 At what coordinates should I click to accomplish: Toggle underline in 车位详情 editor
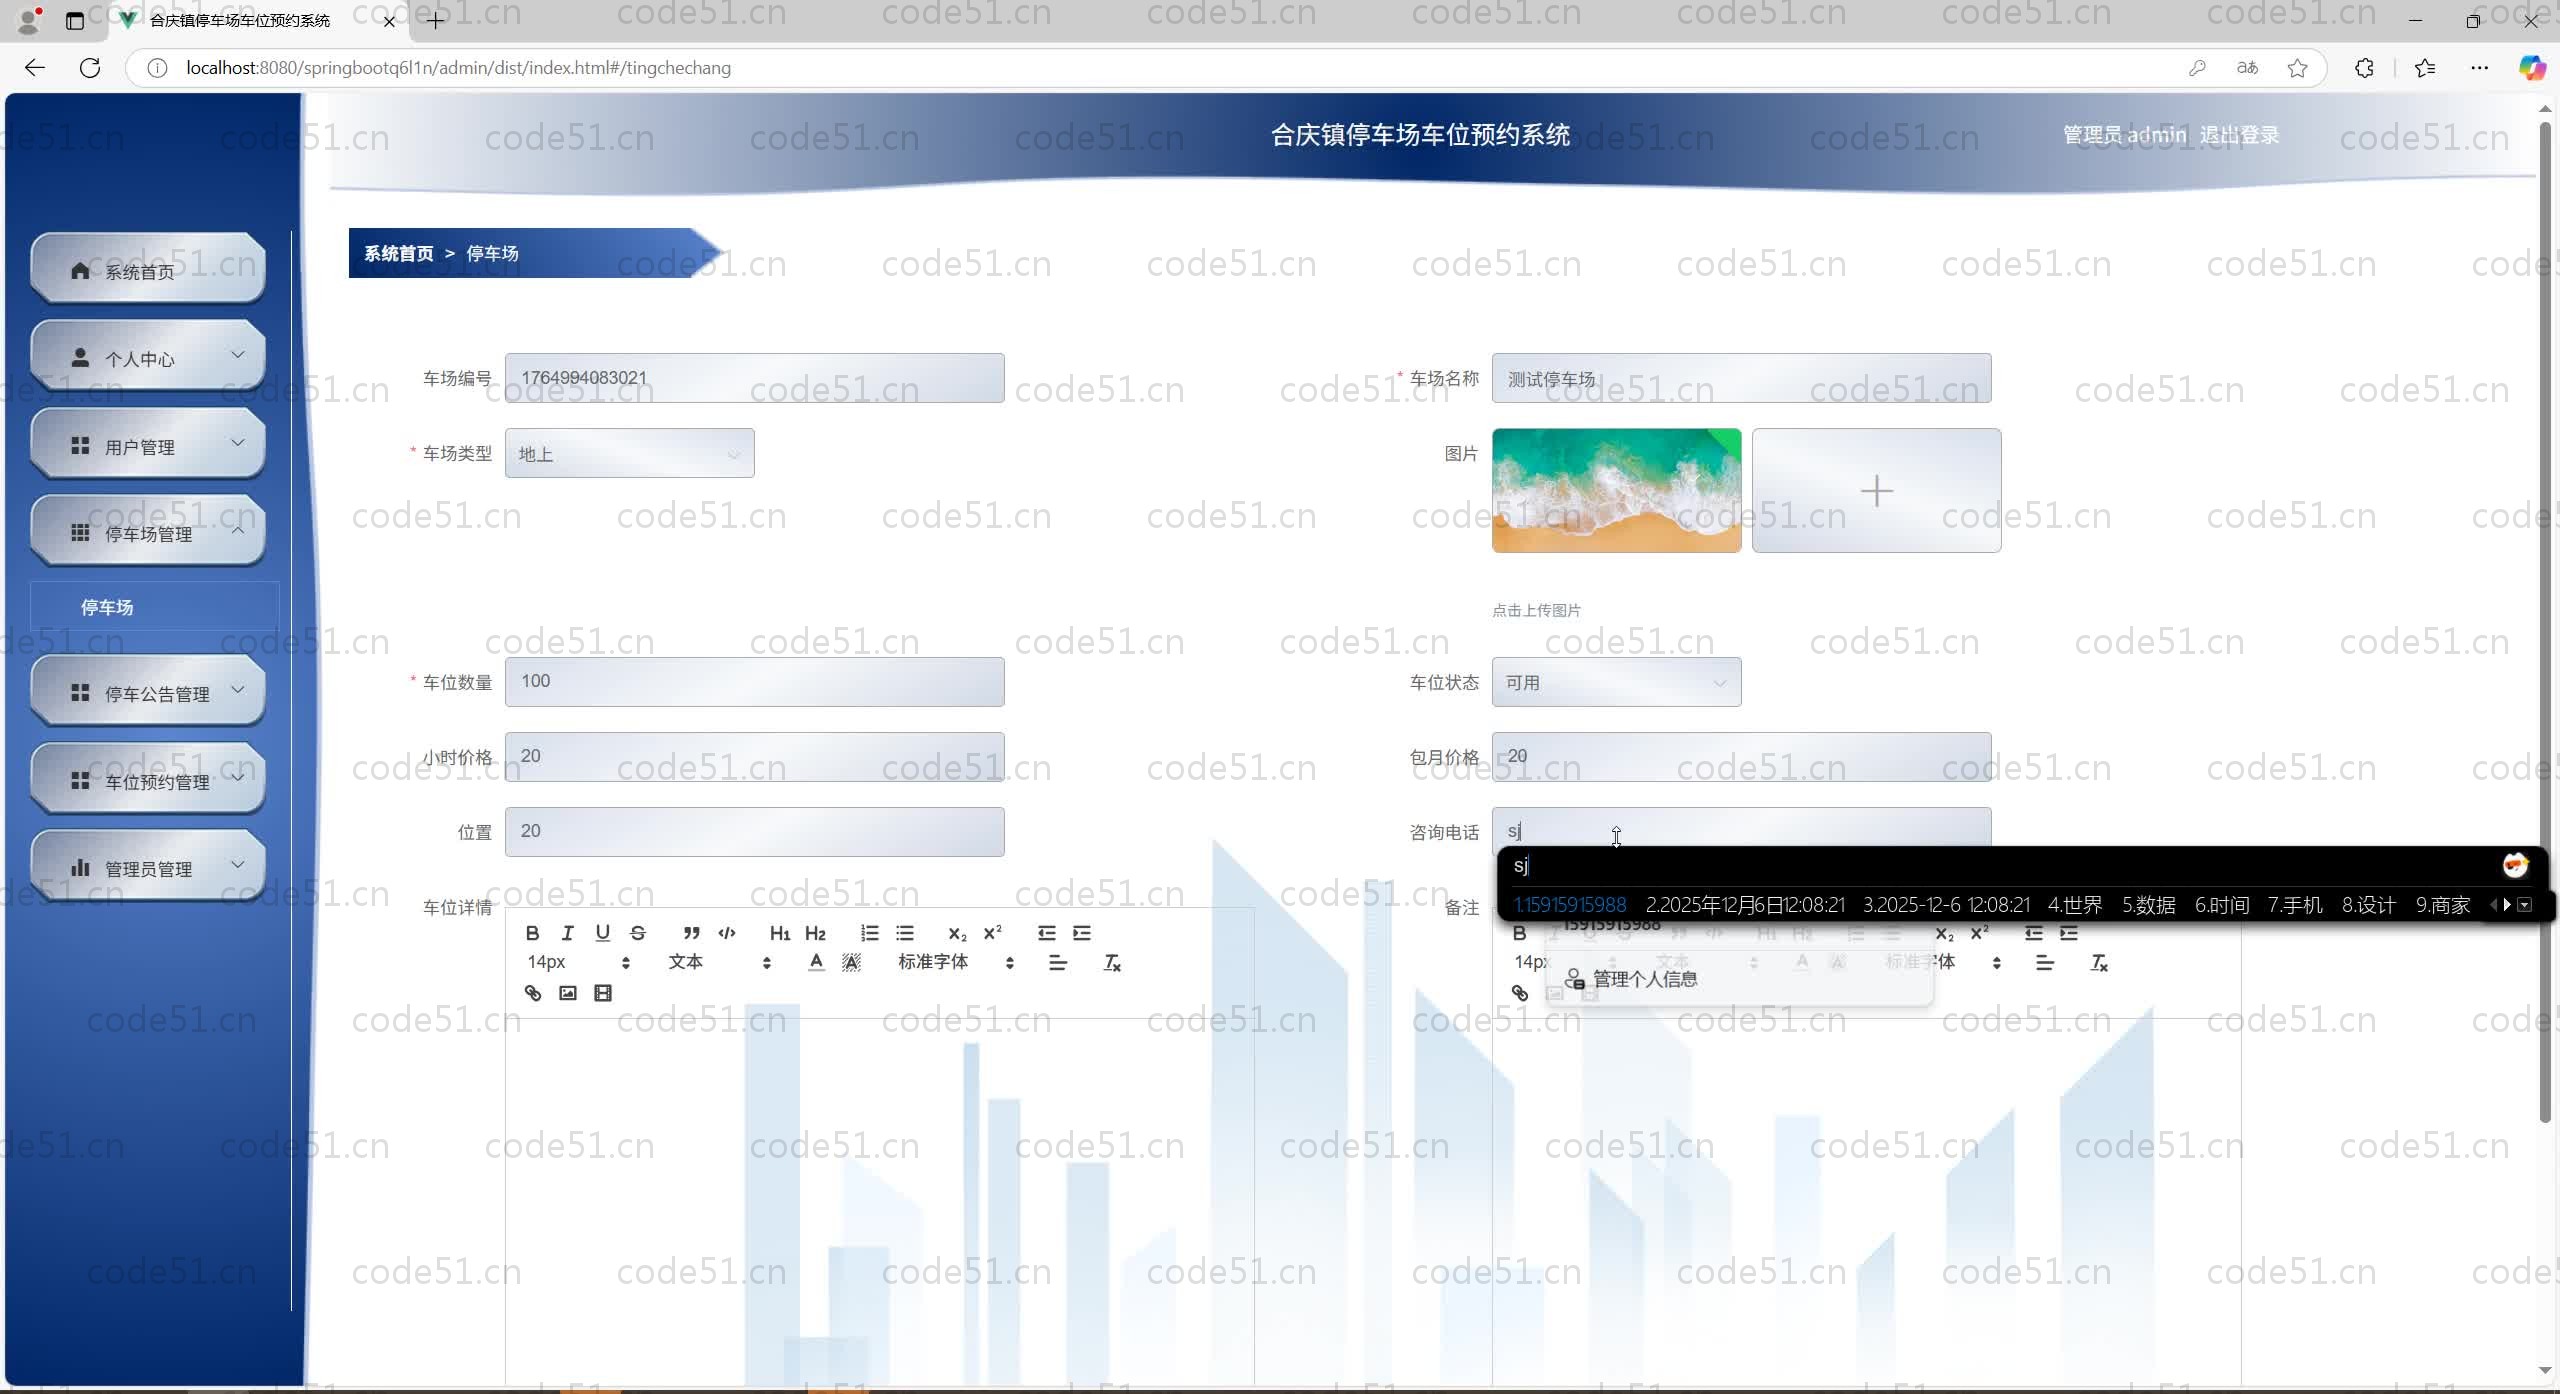coord(602,933)
